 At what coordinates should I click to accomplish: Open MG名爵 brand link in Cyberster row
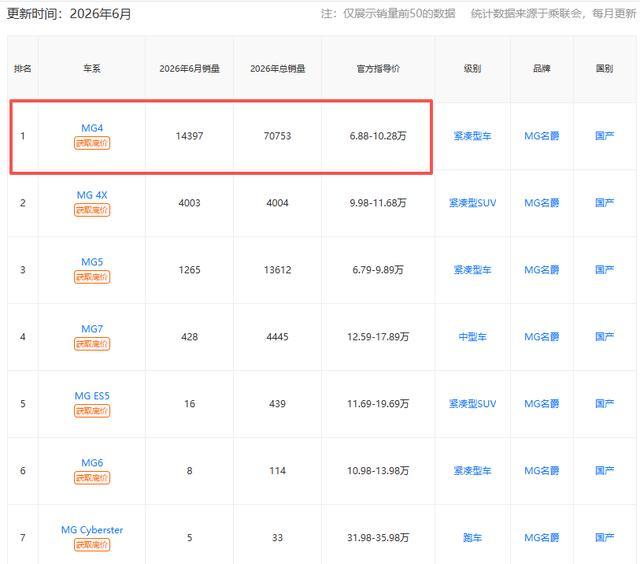542,537
